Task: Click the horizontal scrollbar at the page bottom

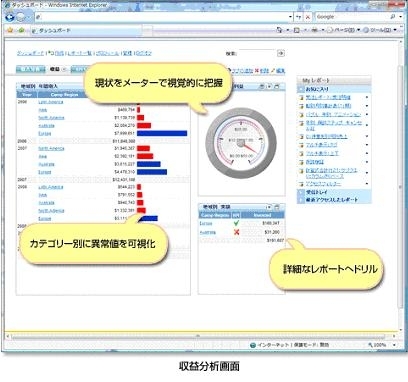Action: tap(200, 336)
